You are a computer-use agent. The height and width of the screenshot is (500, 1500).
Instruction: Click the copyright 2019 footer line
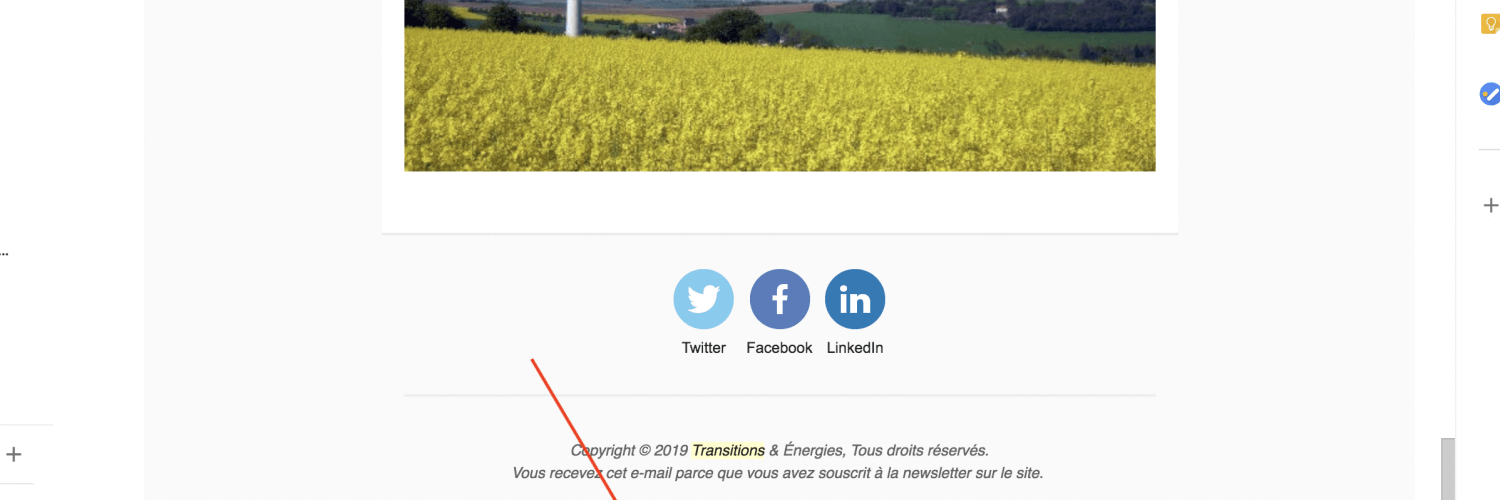point(779,451)
